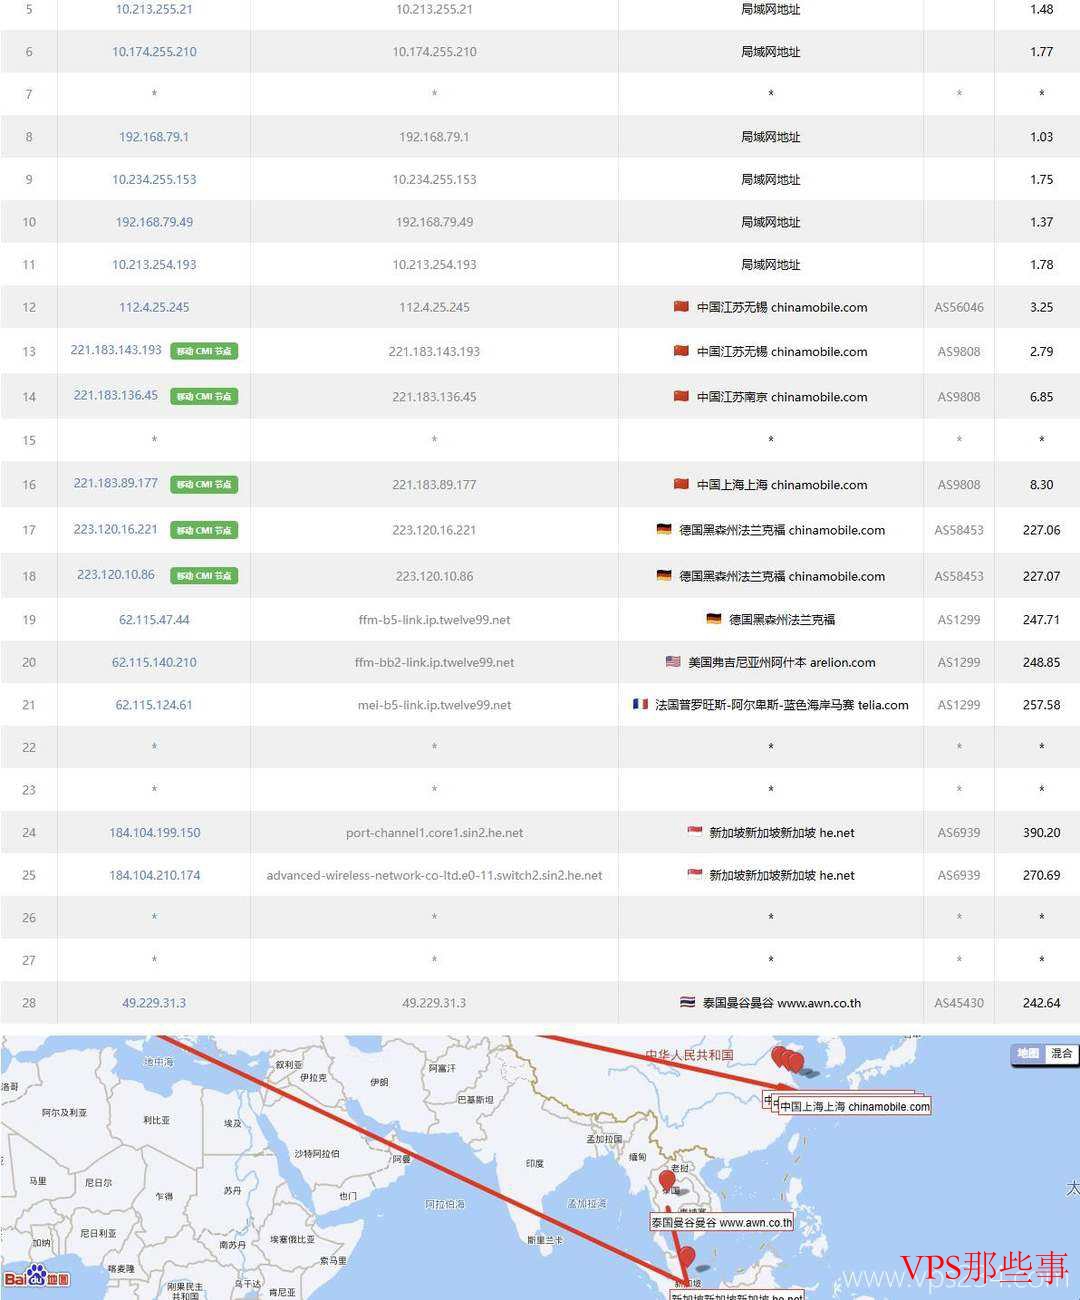
Task: Open the blue IP link 112.4.25.245 in hop 12
Action: point(154,307)
